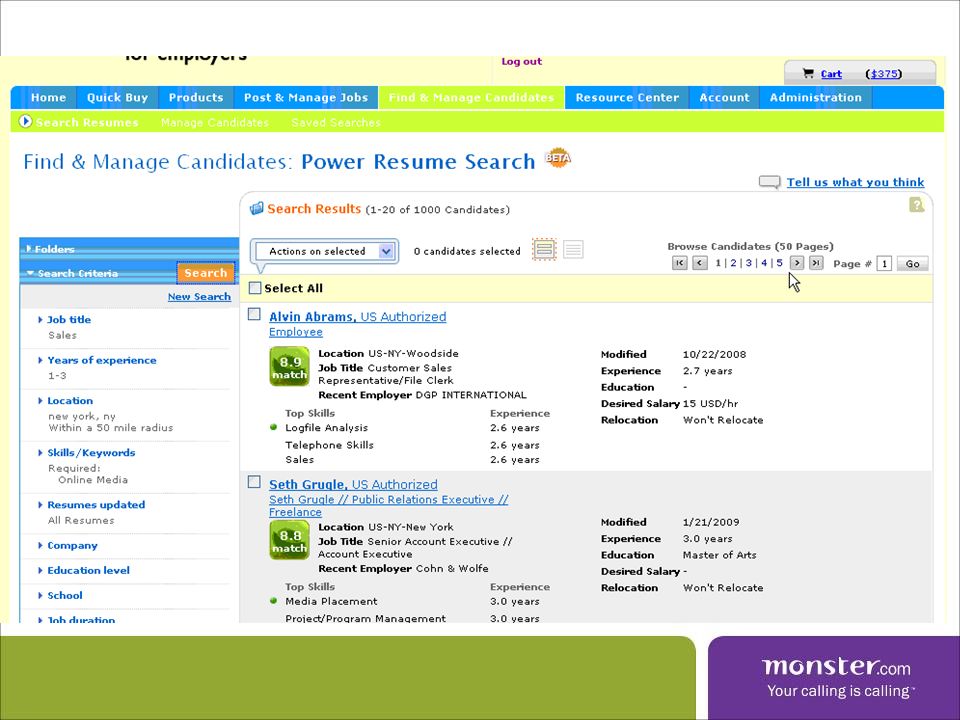
Task: Click the 'Media Placement' skill text
Action: tap(331, 601)
